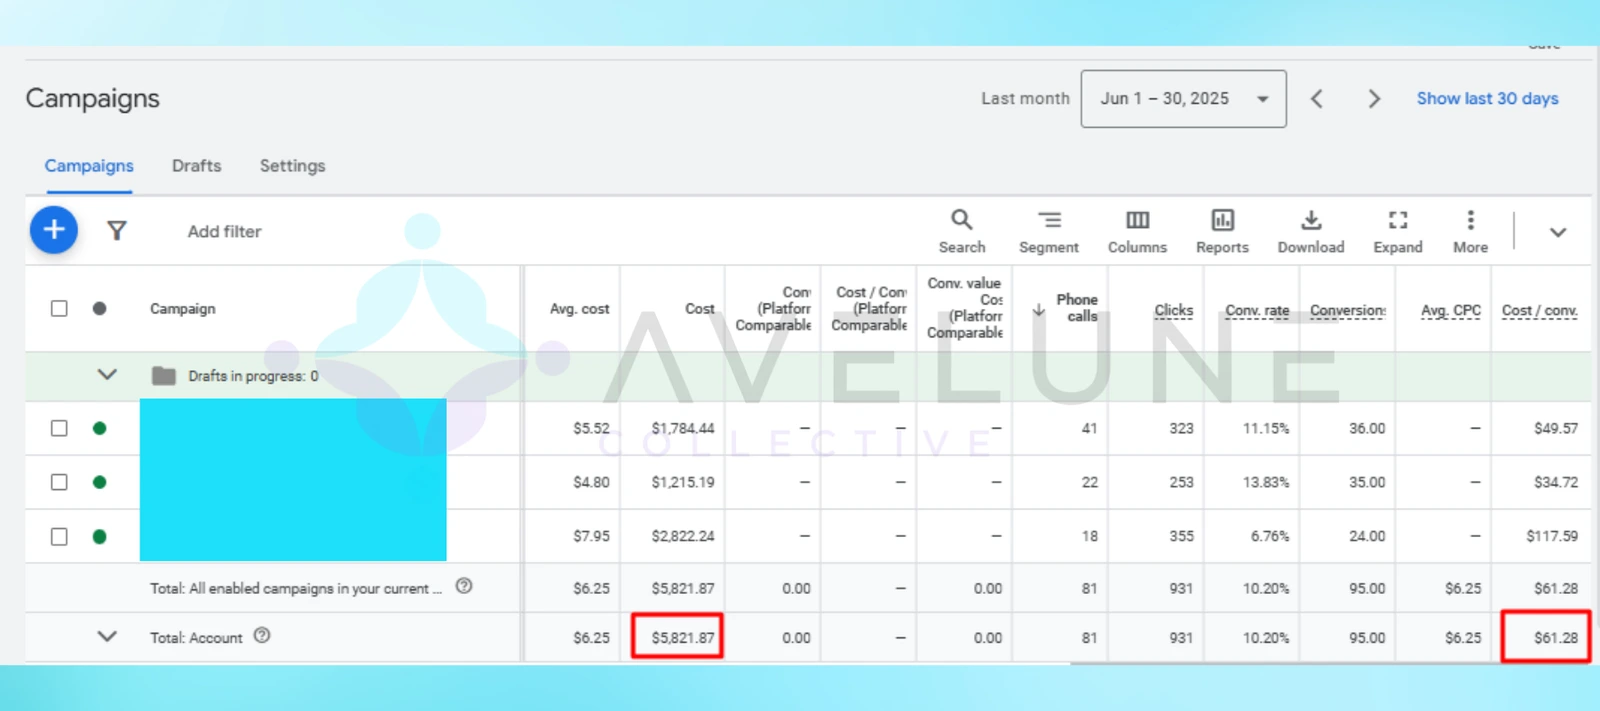Click the 6.76% conv. rate cell

pos(1270,536)
